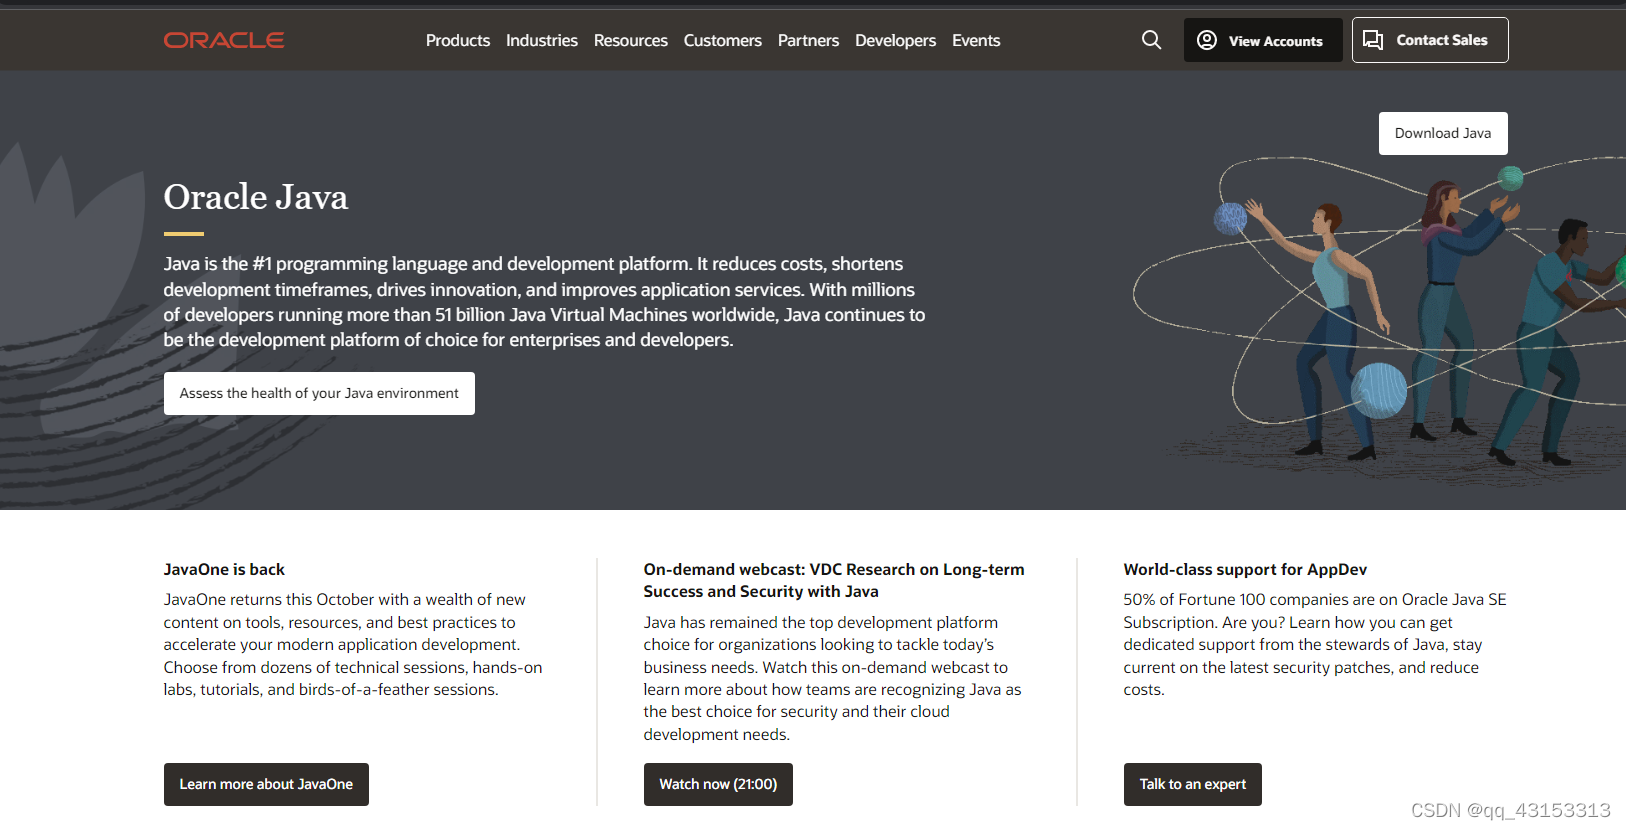Image resolution: width=1626 pixels, height=830 pixels.
Task: Open the Resources menu
Action: coord(631,40)
